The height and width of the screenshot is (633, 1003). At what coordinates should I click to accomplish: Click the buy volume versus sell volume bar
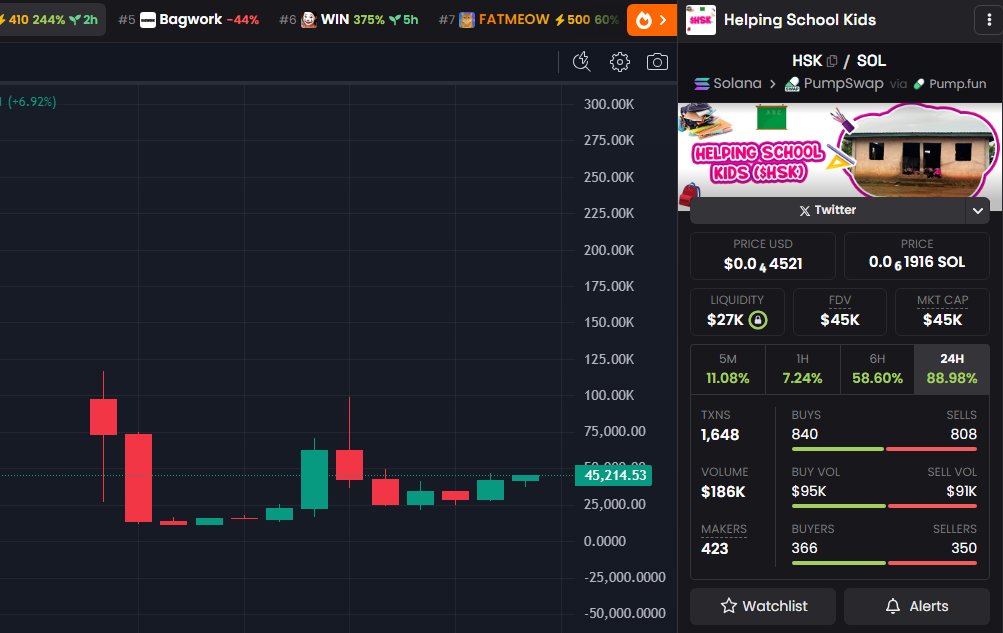(x=884, y=506)
